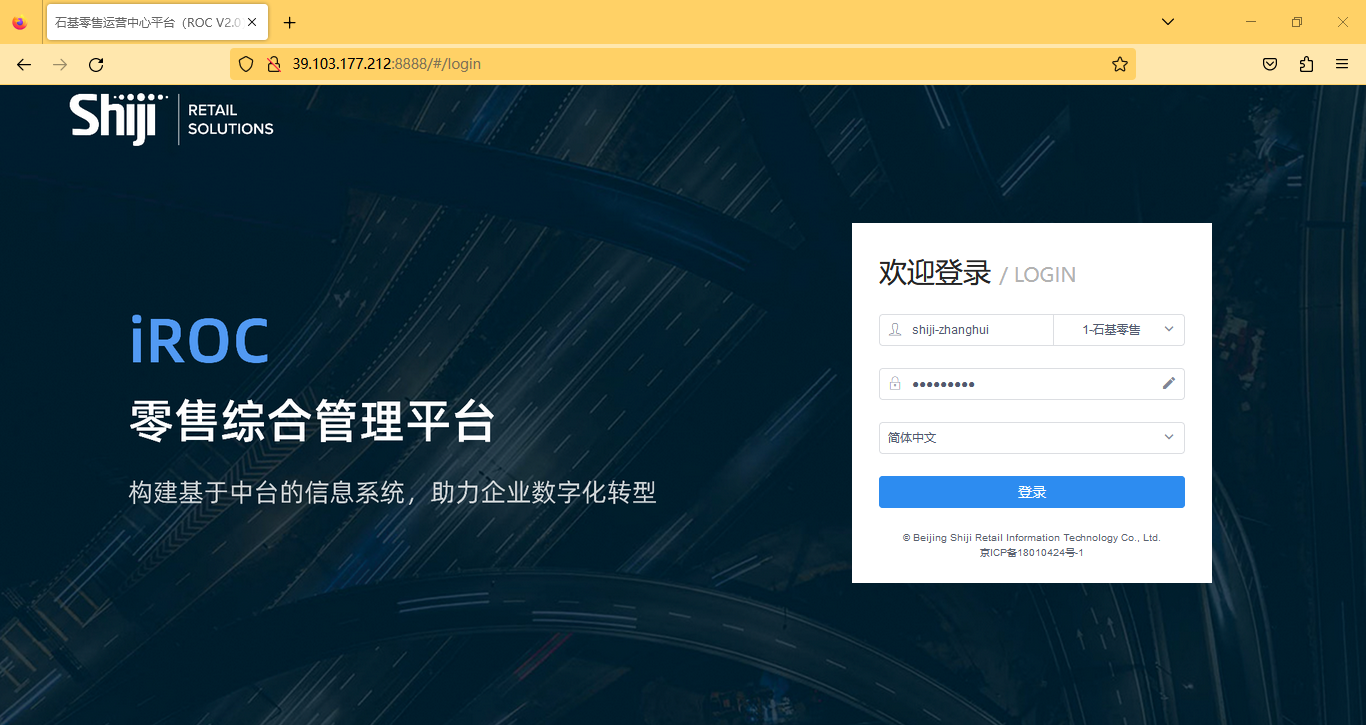Click the insecure connection lock icon
Screen dimensions: 1366x725
[x=273, y=64]
